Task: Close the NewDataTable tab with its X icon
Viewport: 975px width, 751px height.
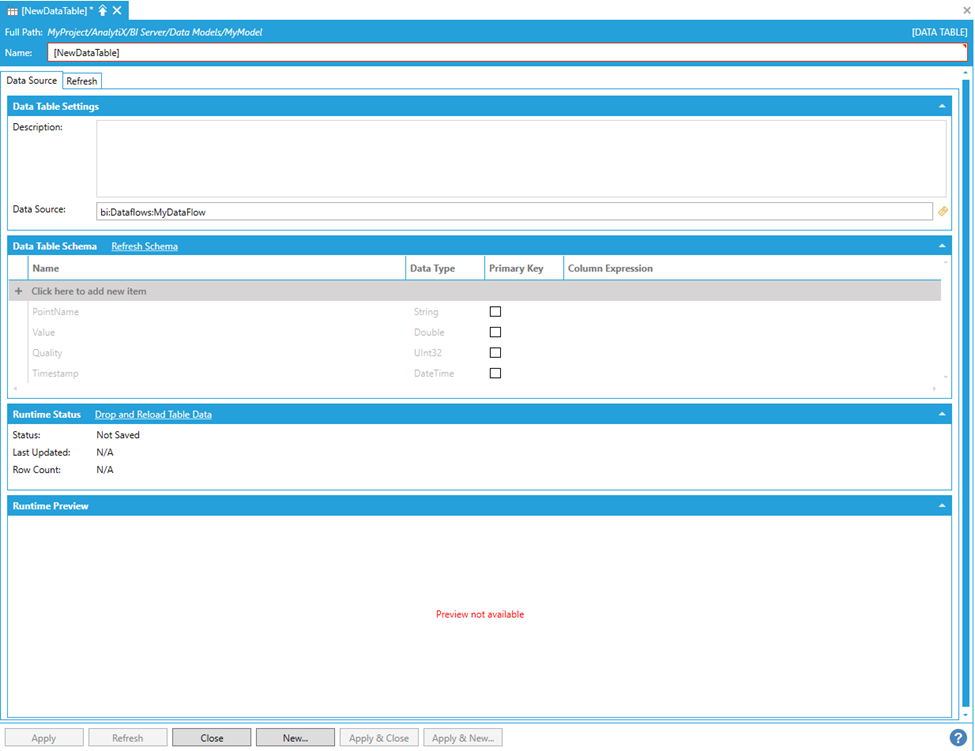Action: (117, 10)
